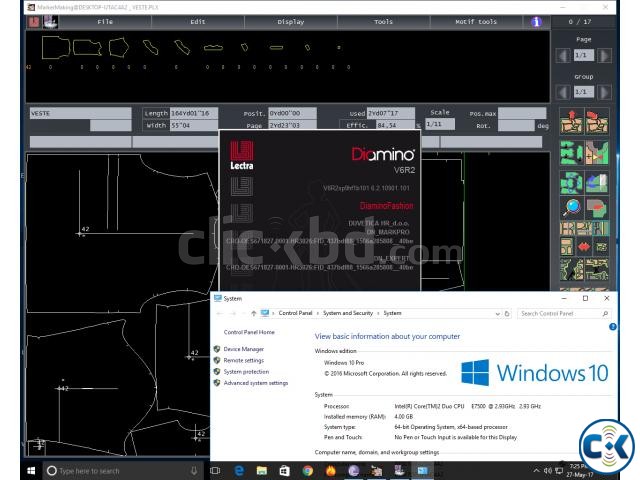
Task: Click the Search Control Panel box
Action: pos(564,313)
